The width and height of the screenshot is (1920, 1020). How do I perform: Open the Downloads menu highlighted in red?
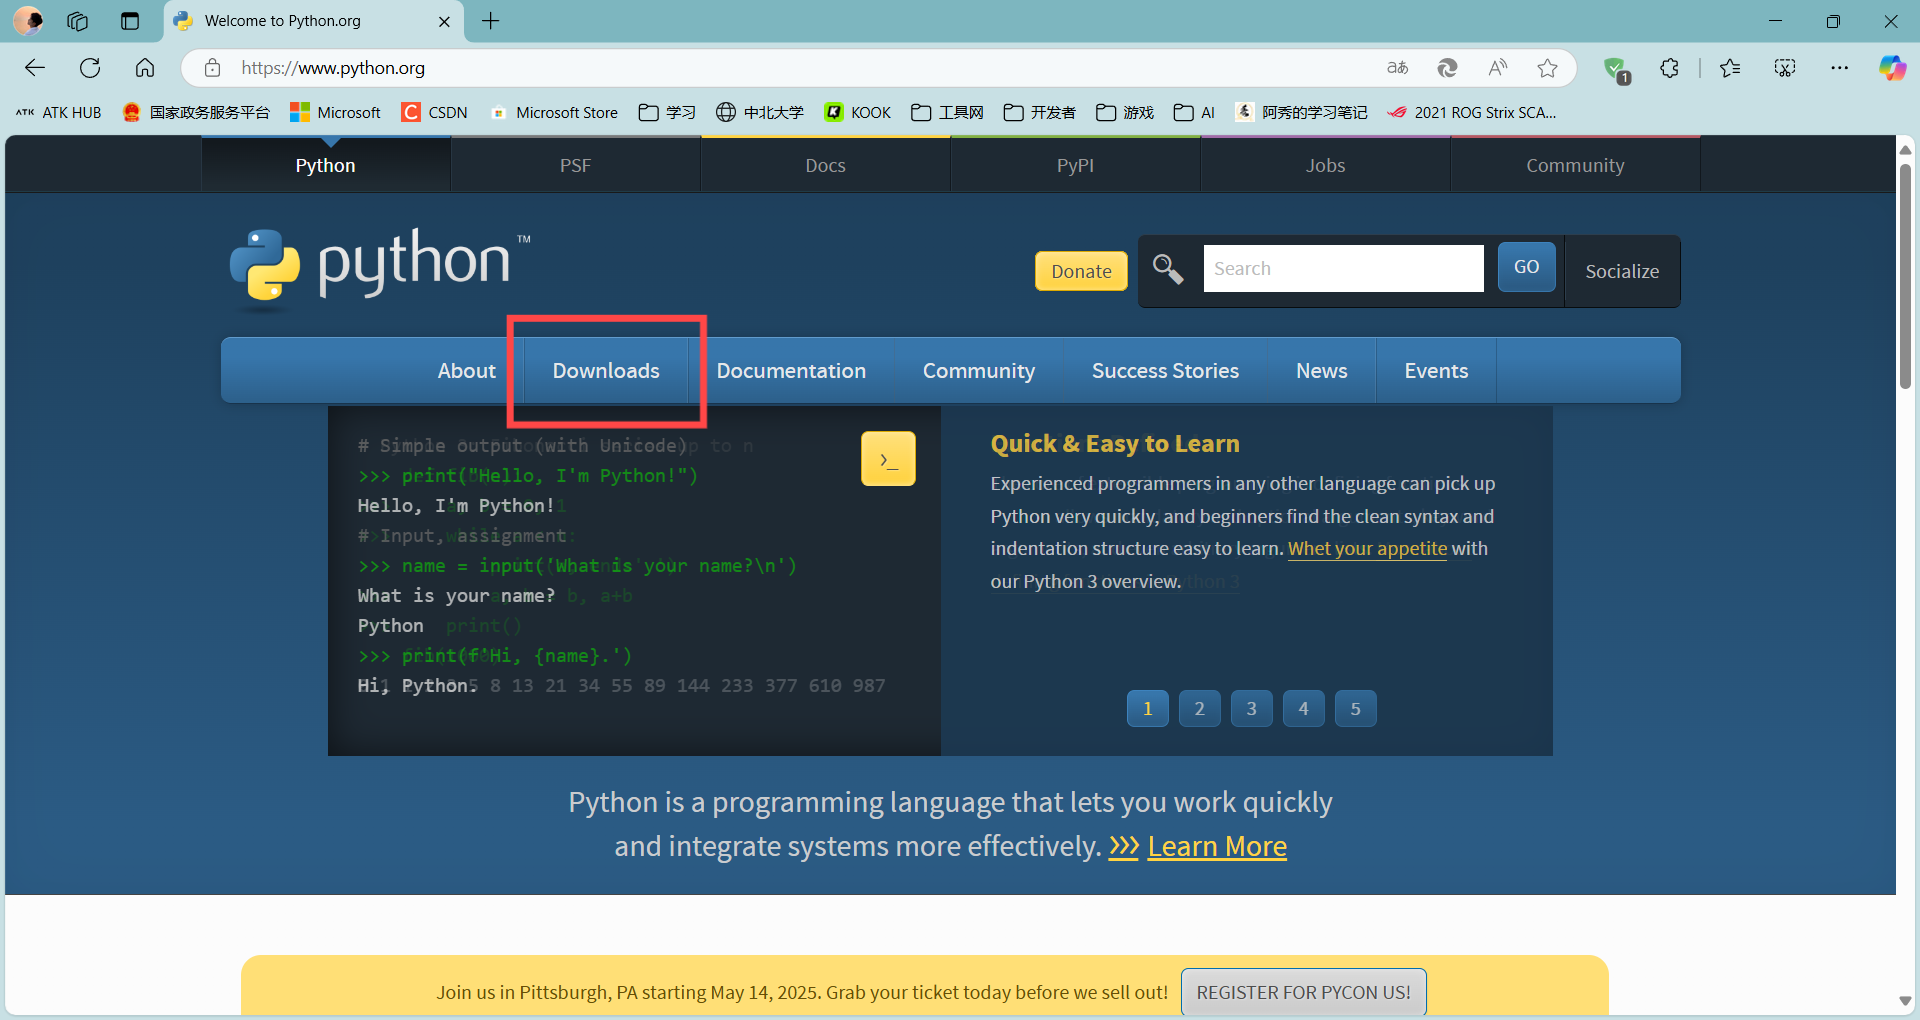click(x=606, y=370)
